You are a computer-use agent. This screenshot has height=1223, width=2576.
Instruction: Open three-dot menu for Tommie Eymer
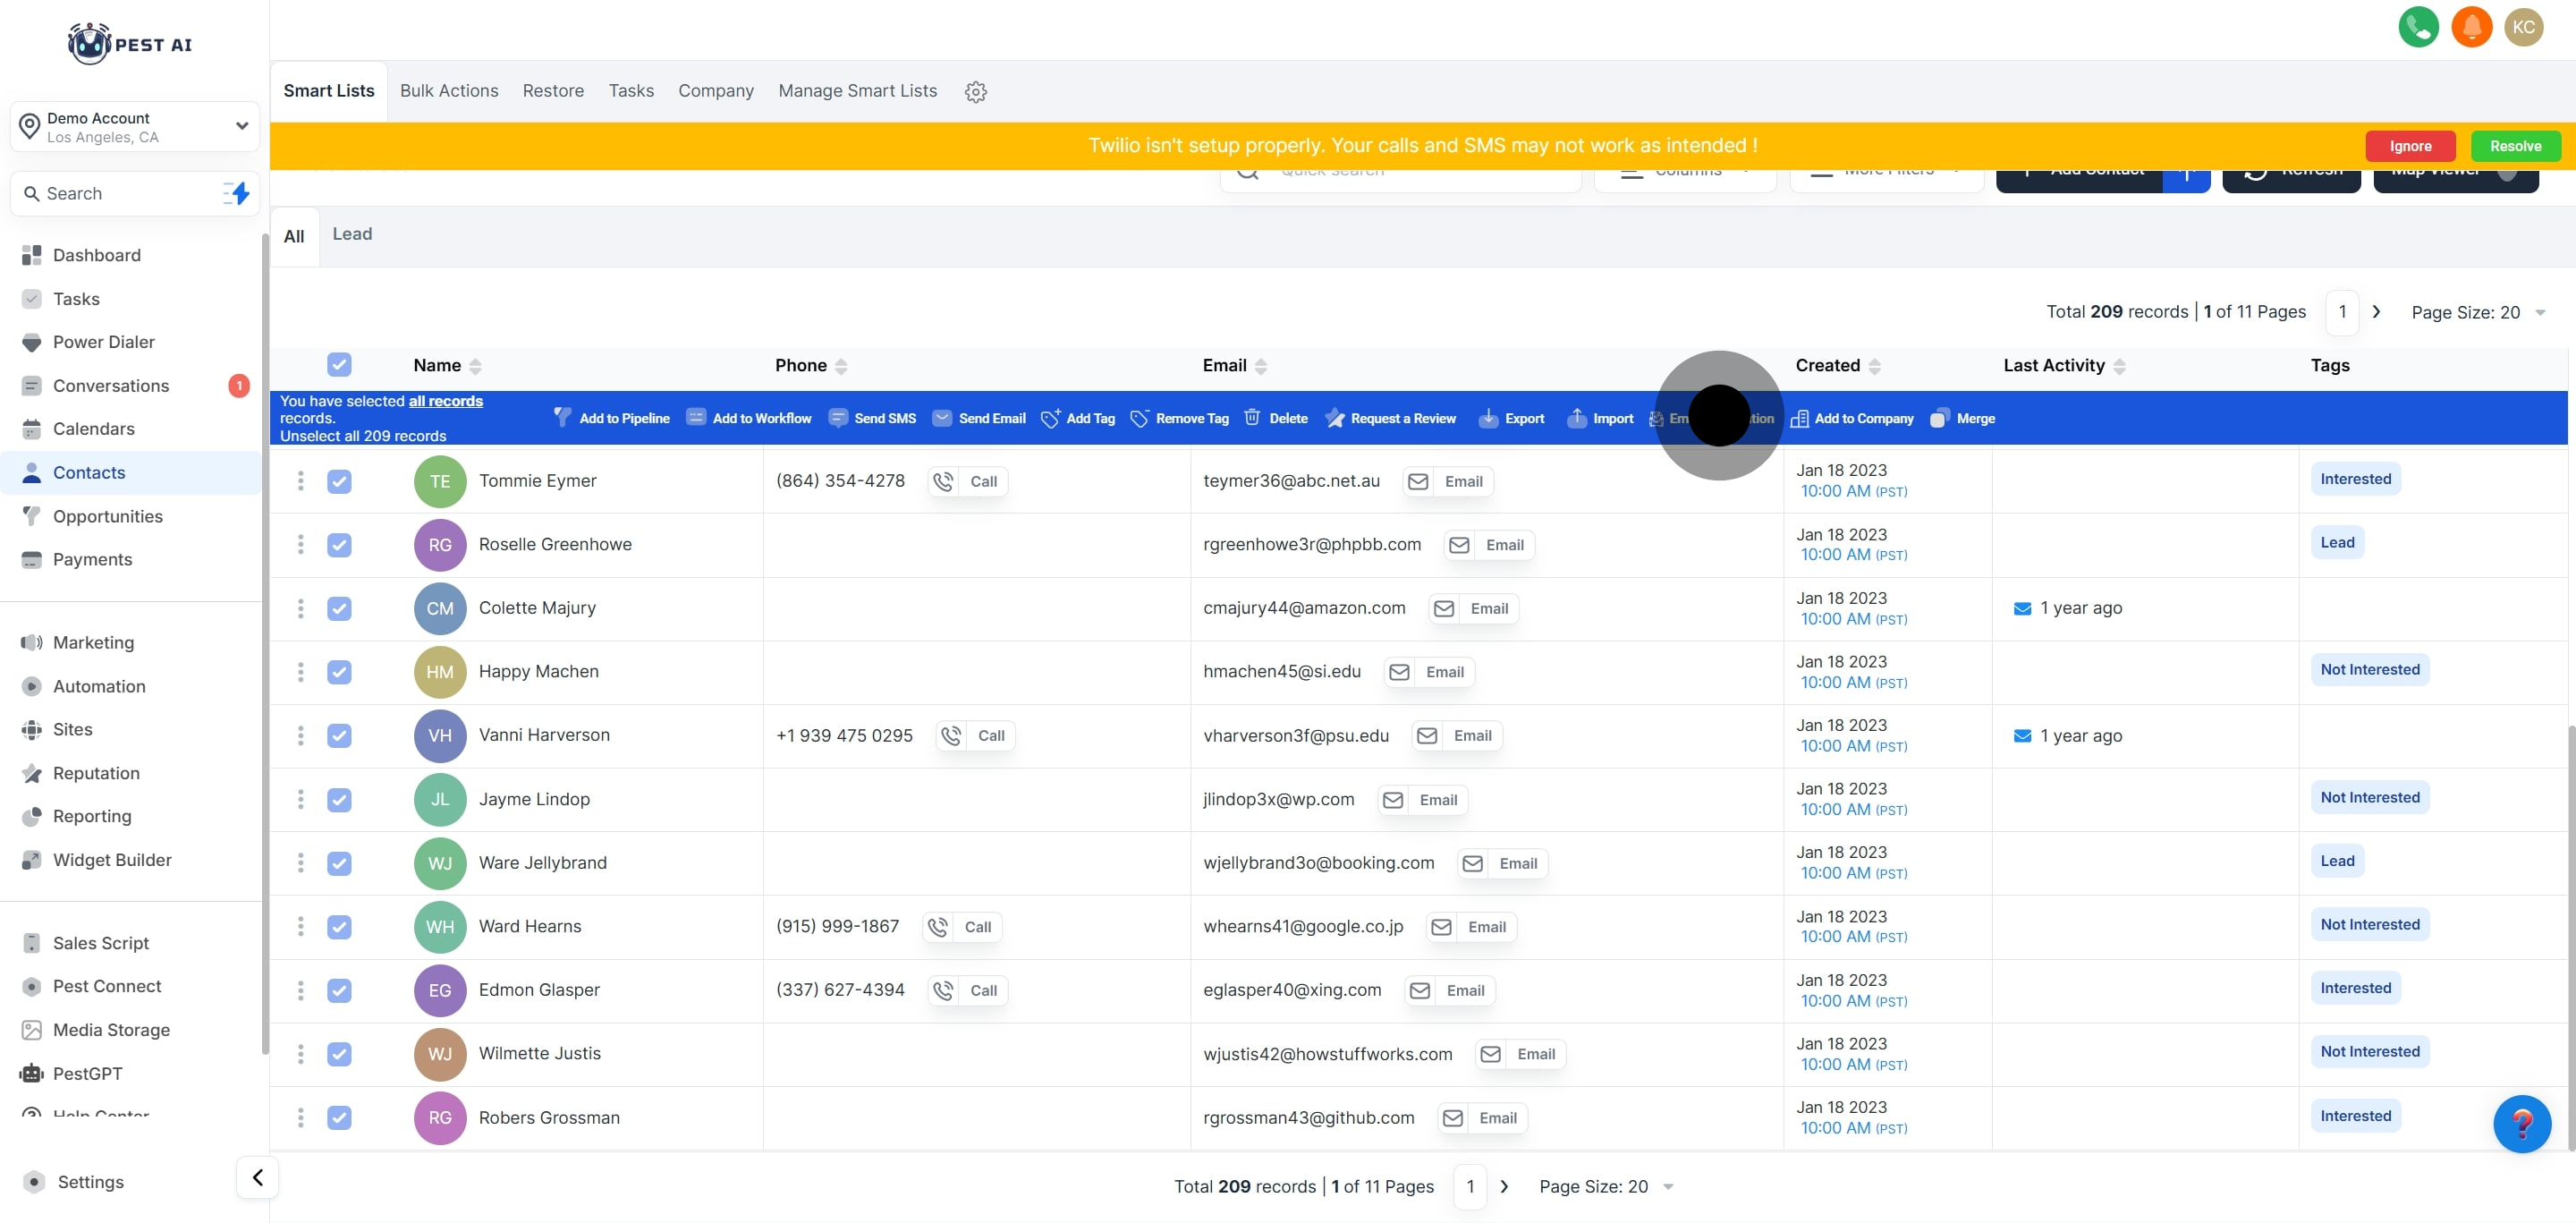(300, 481)
